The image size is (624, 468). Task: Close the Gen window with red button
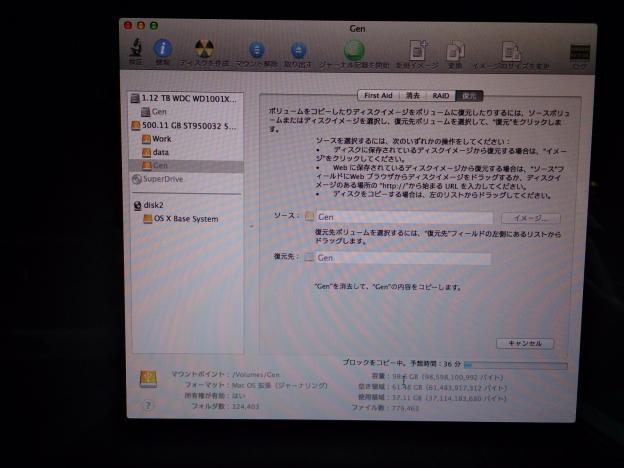coord(128,25)
